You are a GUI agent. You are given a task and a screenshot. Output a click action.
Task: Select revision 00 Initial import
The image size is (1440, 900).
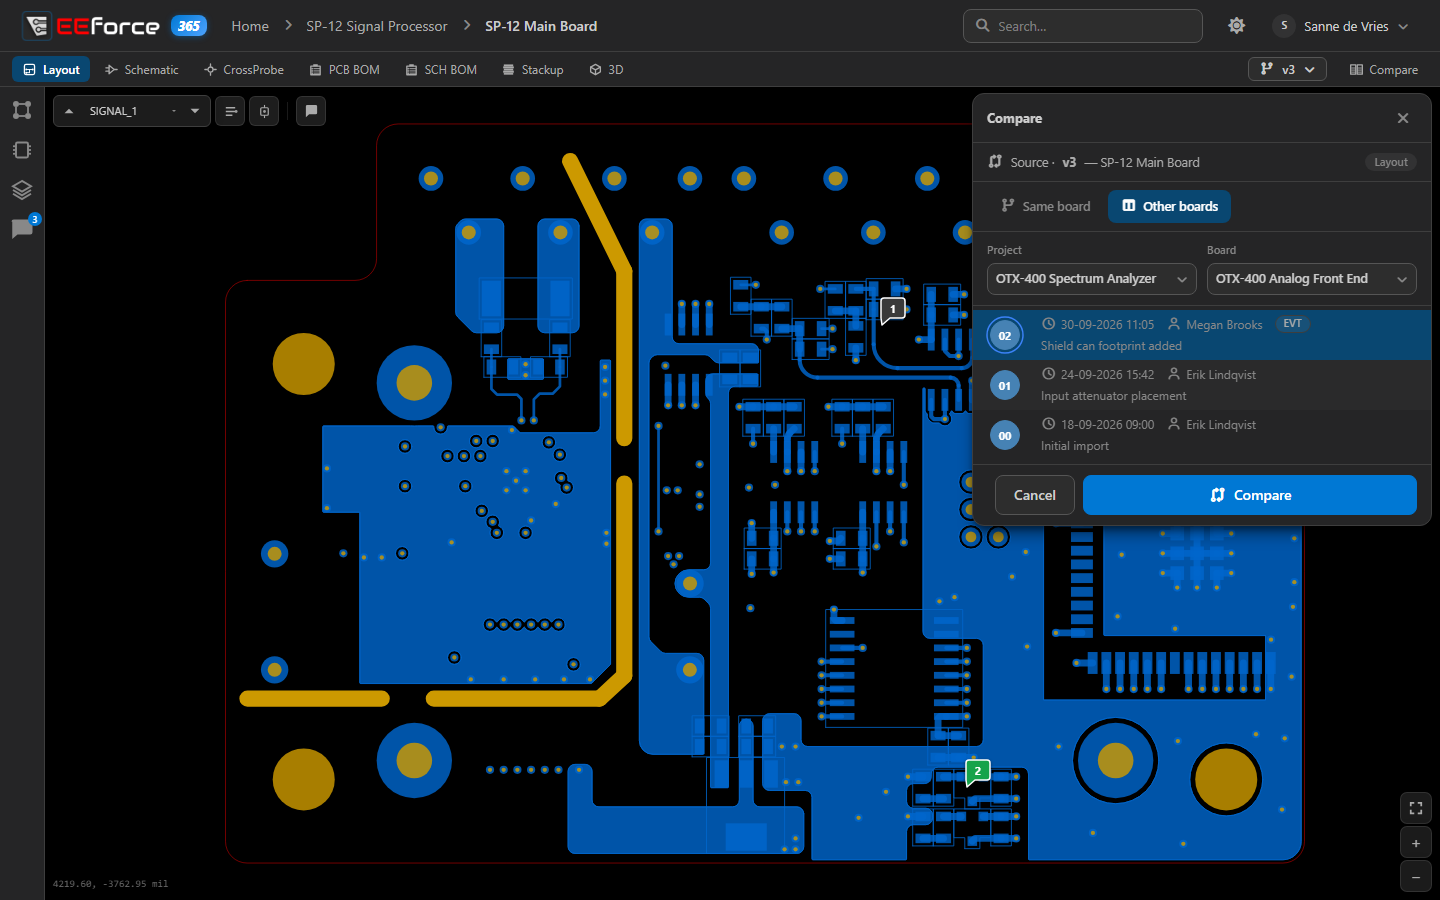pos(1202,435)
